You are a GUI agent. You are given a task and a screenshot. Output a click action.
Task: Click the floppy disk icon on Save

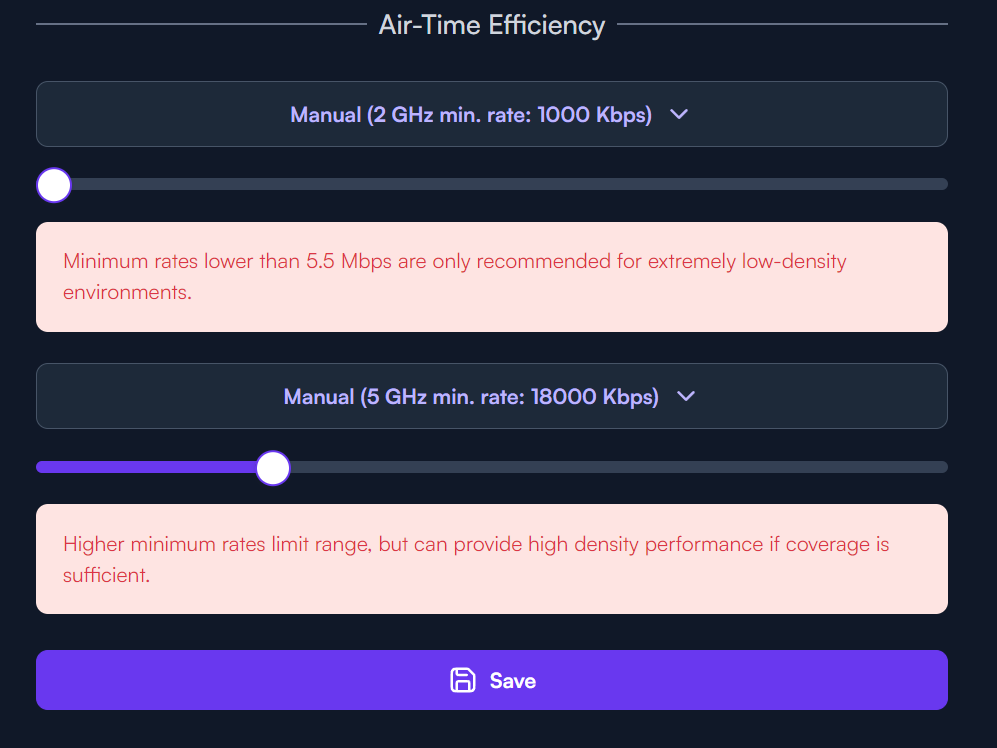click(x=462, y=680)
